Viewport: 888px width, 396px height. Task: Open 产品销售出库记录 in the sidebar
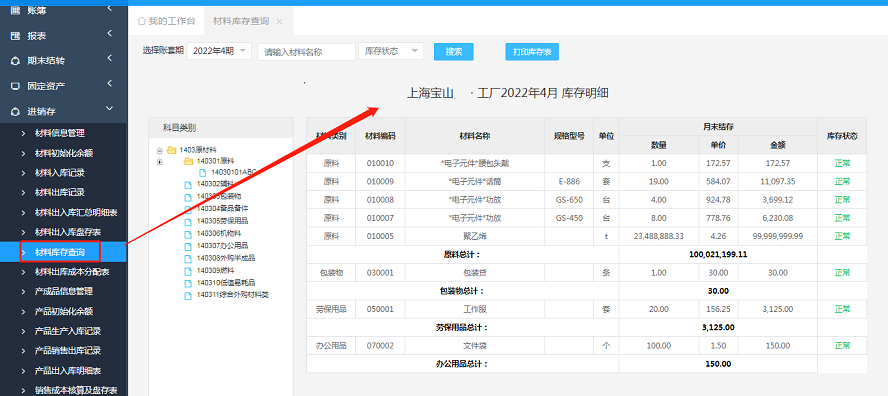tap(68, 351)
